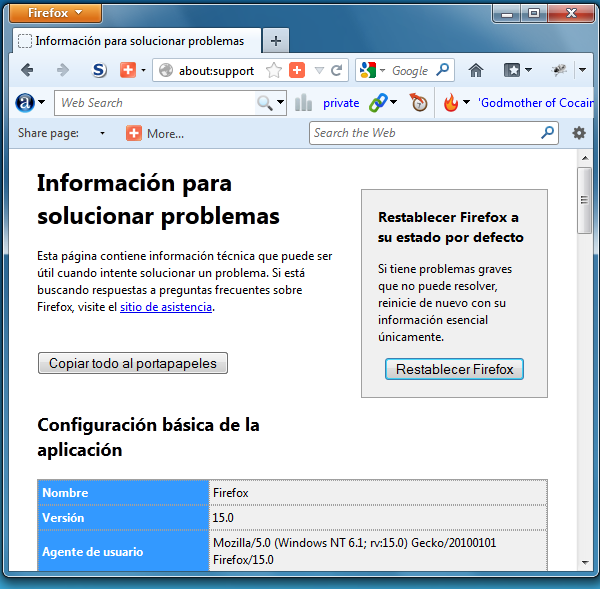The image size is (600, 590).
Task: Click the Web Search magnifier icon
Action: [x=264, y=103]
